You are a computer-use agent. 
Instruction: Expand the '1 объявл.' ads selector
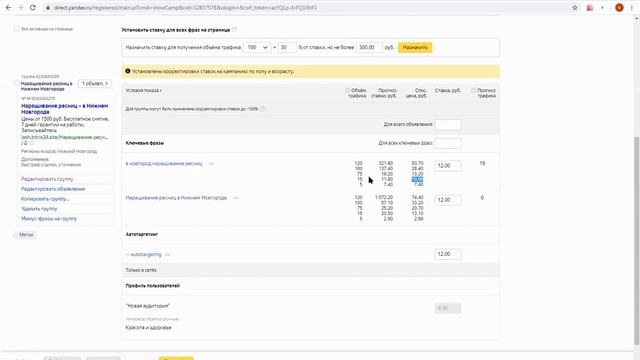click(95, 83)
